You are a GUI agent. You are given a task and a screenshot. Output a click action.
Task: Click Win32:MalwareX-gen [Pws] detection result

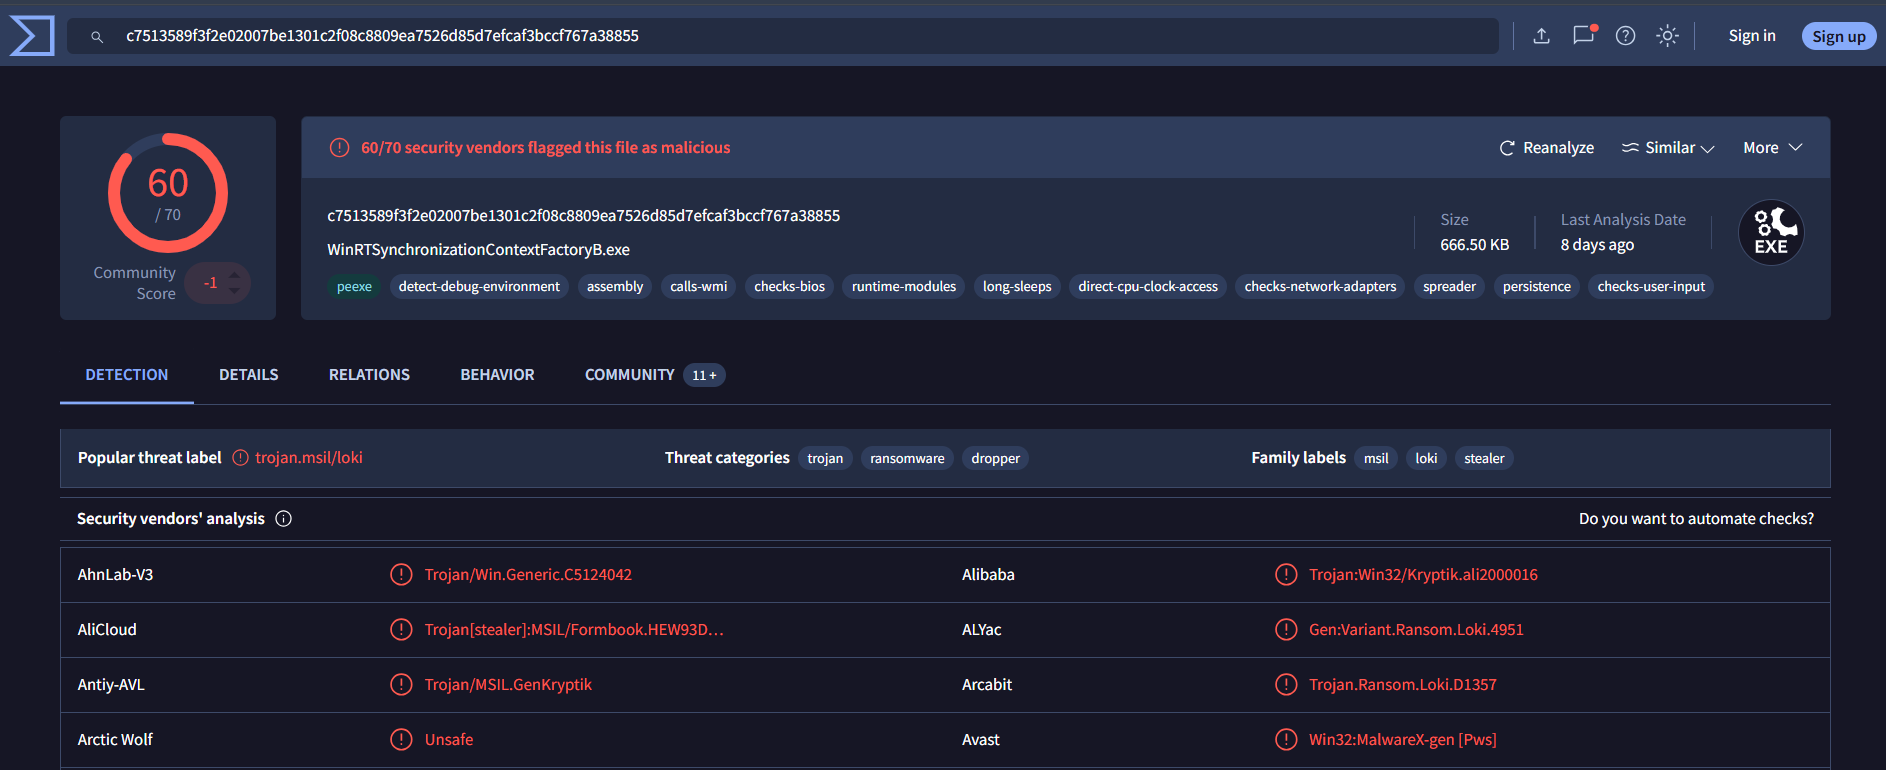coord(1403,740)
